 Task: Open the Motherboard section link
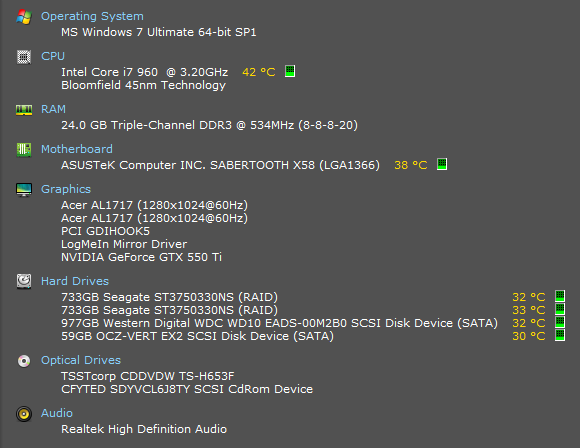point(77,149)
